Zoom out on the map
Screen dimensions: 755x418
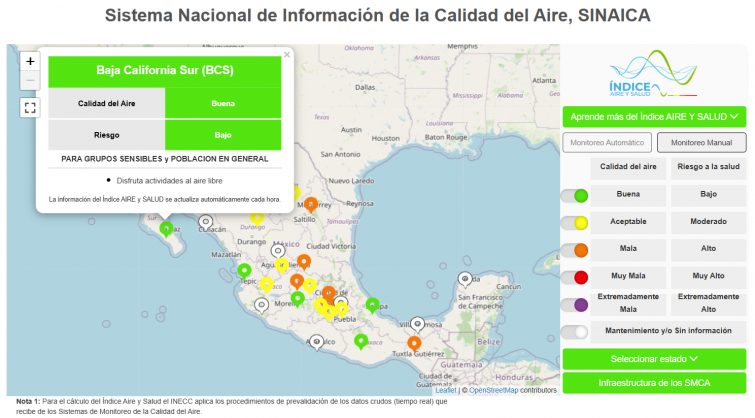(30, 80)
